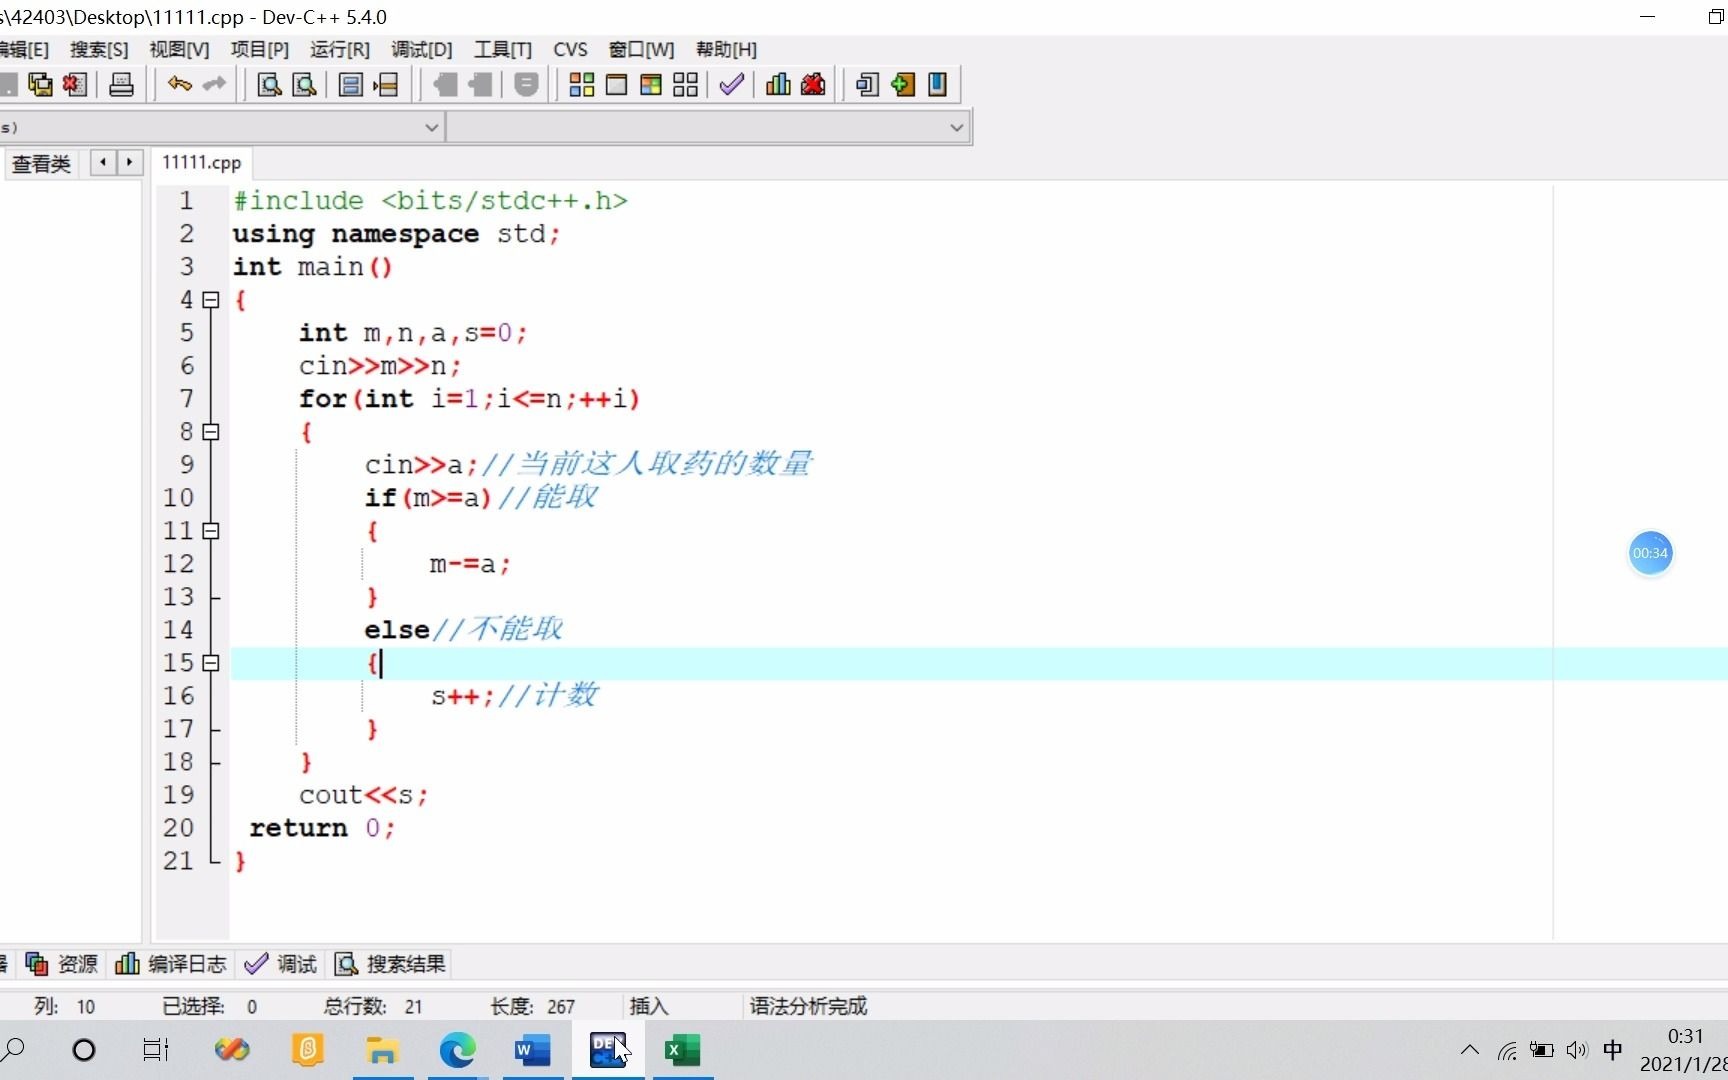Print the current file using the printer icon
Image resolution: width=1728 pixels, height=1080 pixels.
[x=121, y=84]
